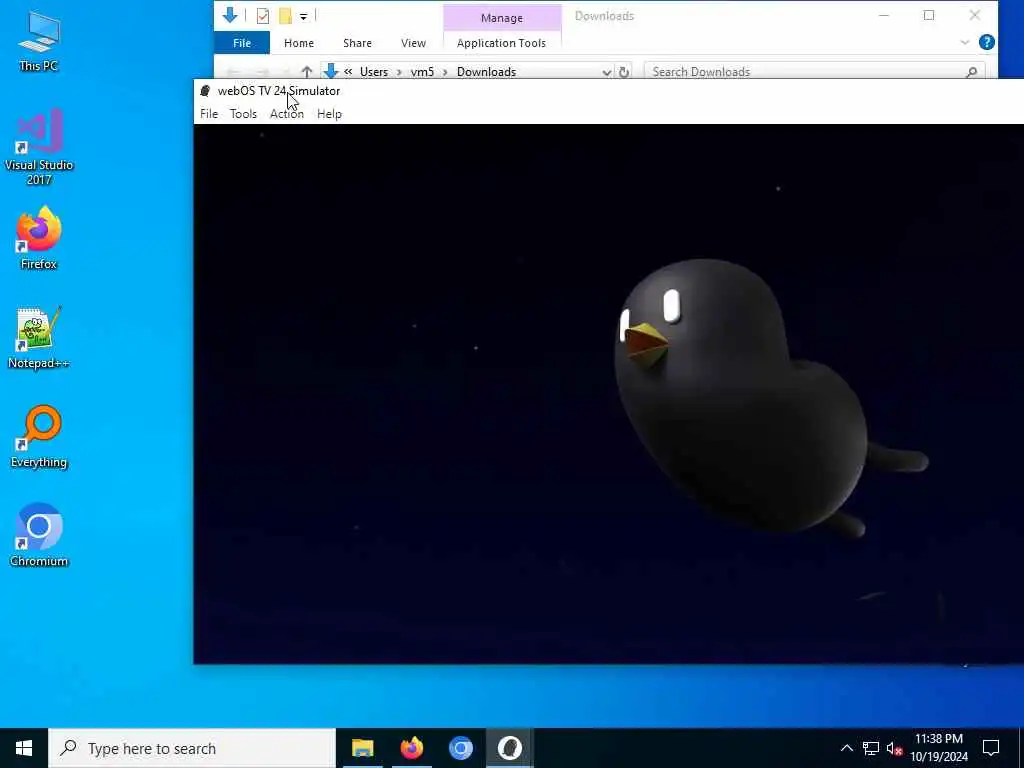Click the network status tray icon
The image size is (1024, 768).
[x=871, y=748]
